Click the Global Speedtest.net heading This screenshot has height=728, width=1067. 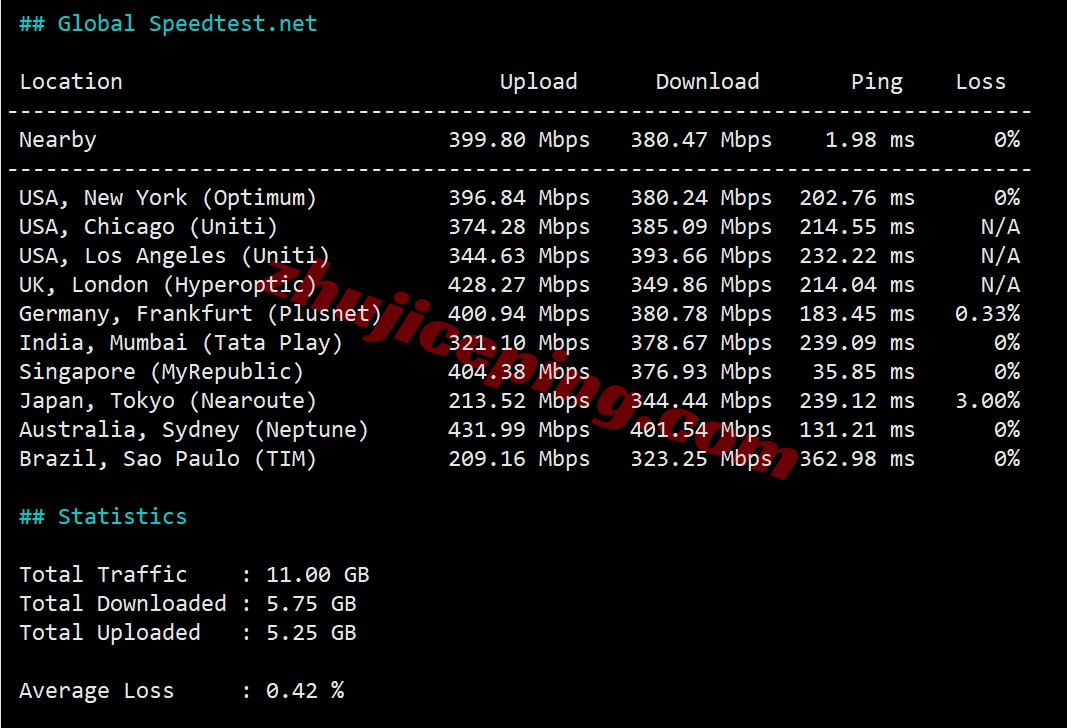coord(168,24)
